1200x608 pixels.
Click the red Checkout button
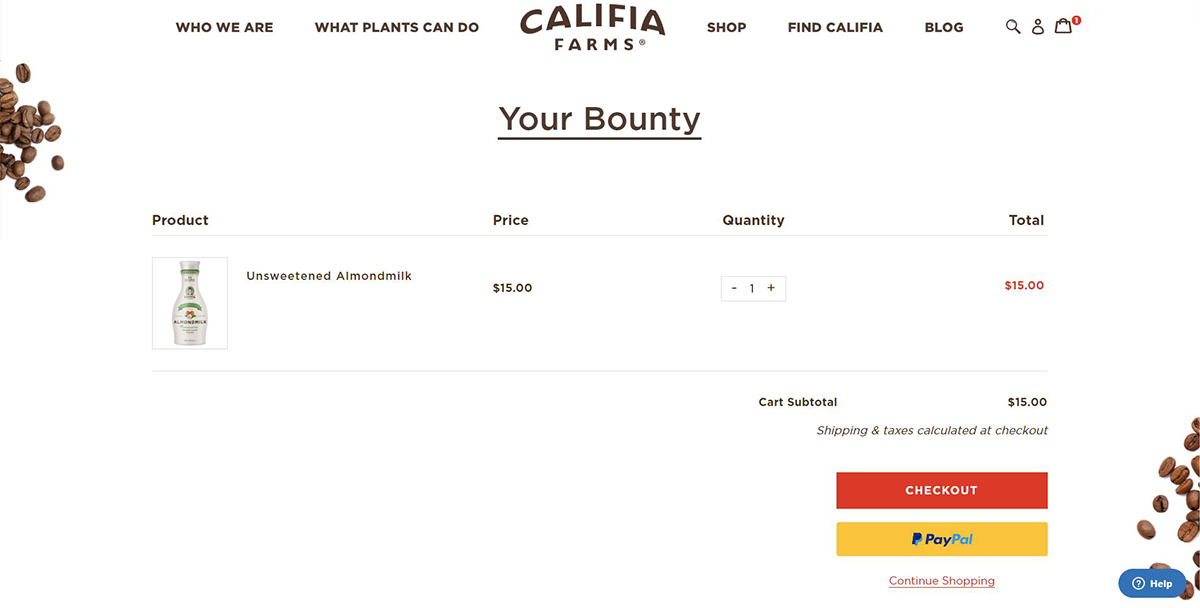point(942,490)
